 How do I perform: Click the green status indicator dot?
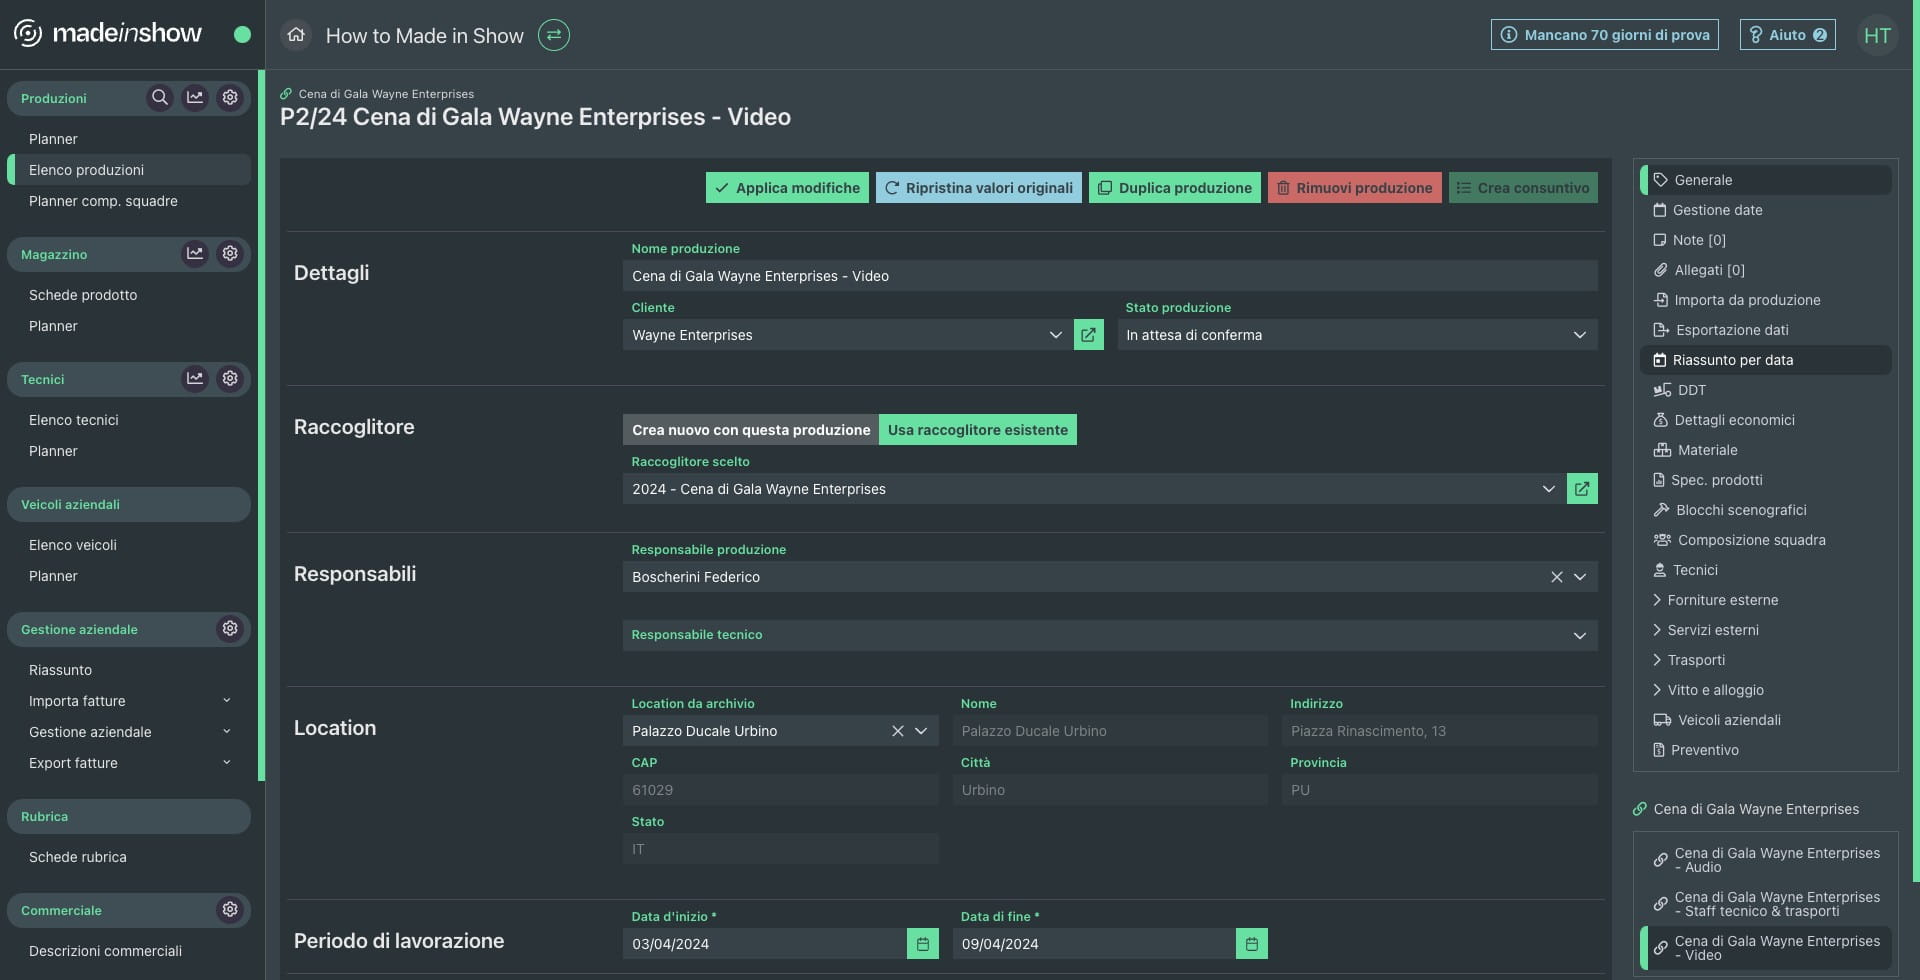tap(242, 35)
